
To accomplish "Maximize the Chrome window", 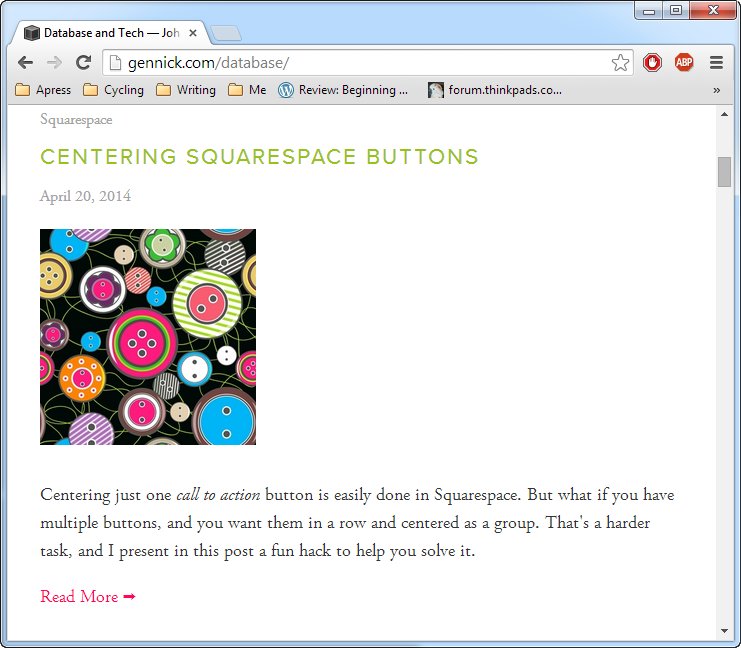I will click(x=676, y=10).
